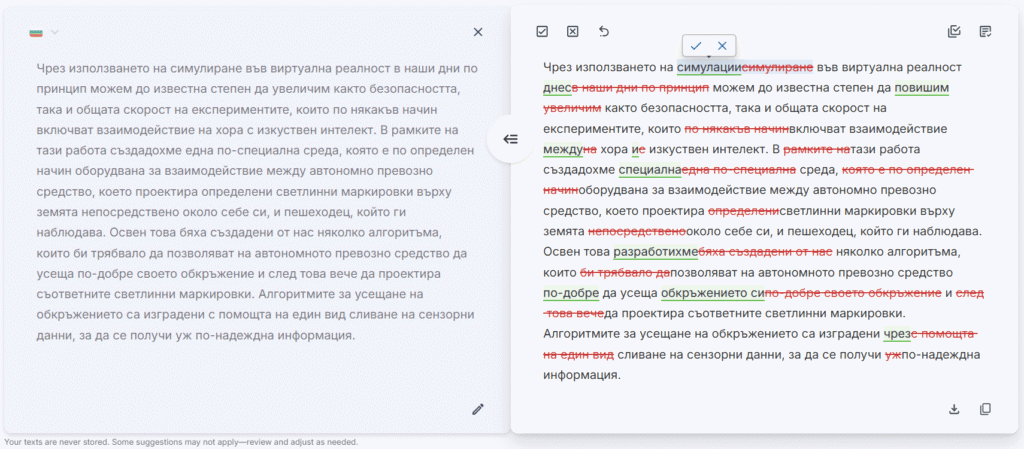
Task: Open the Bulgarian flag language dropdown
Action: coord(37,33)
